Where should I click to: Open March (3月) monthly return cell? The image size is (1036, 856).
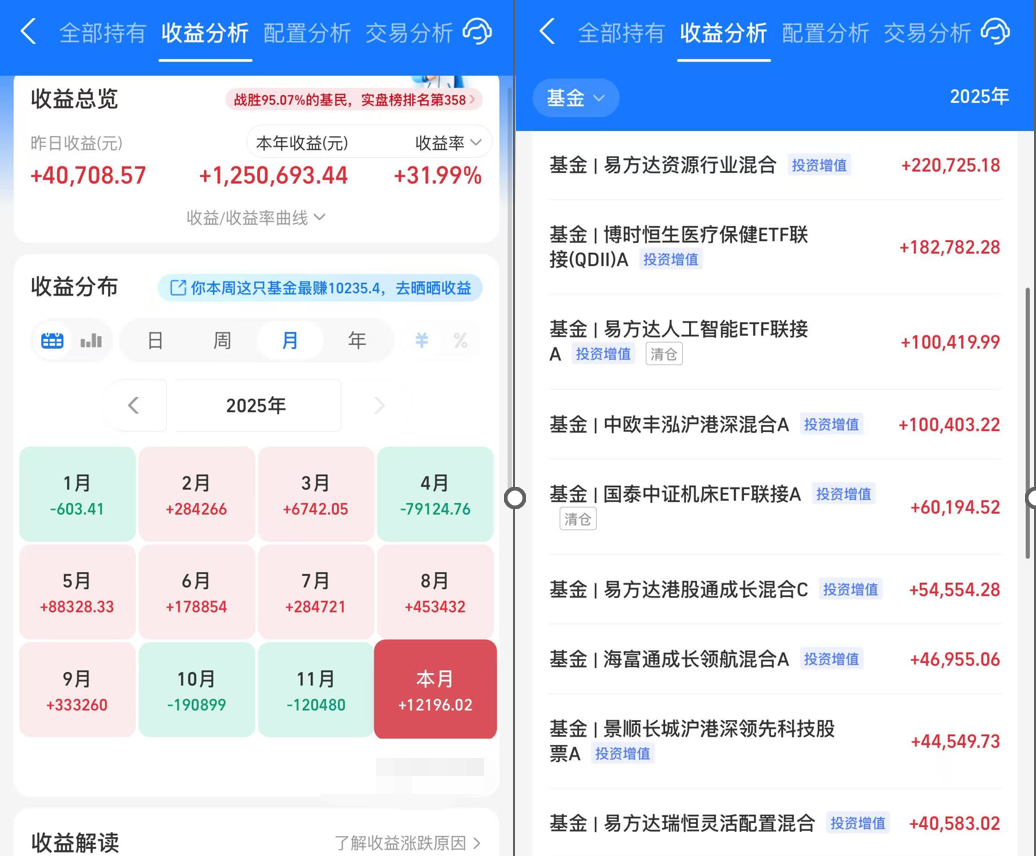pos(316,494)
